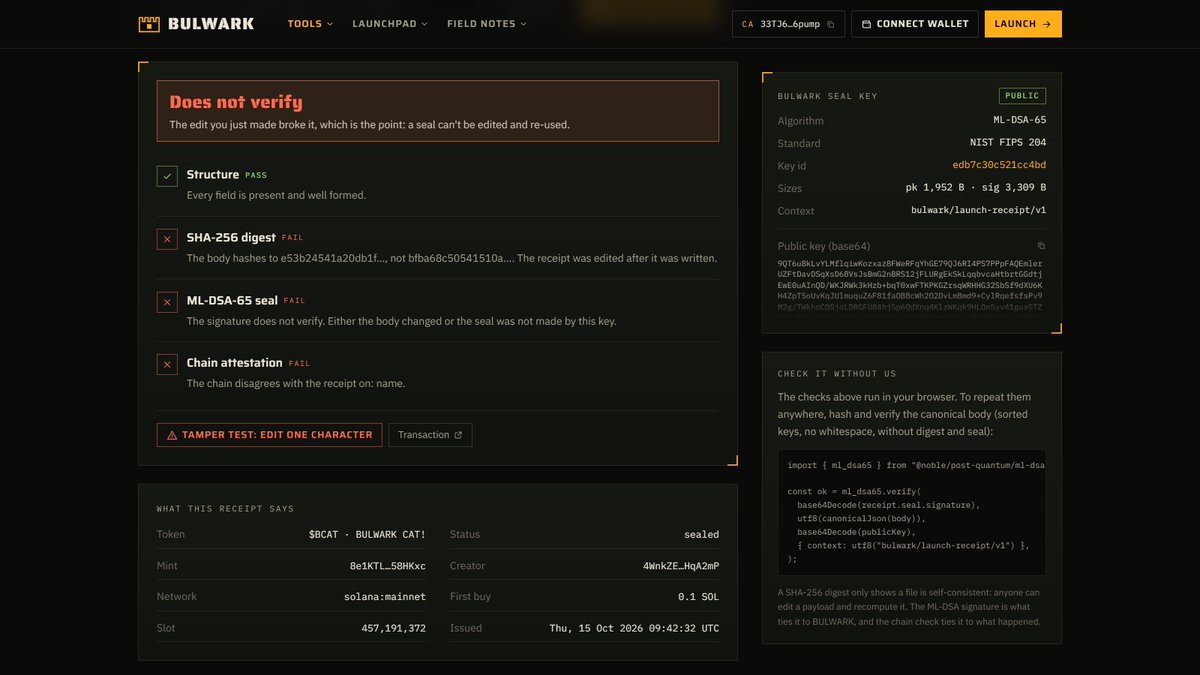This screenshot has width=1200, height=675.
Task: Click the PUBLIC badge in the seal key panel
Action: click(1022, 96)
